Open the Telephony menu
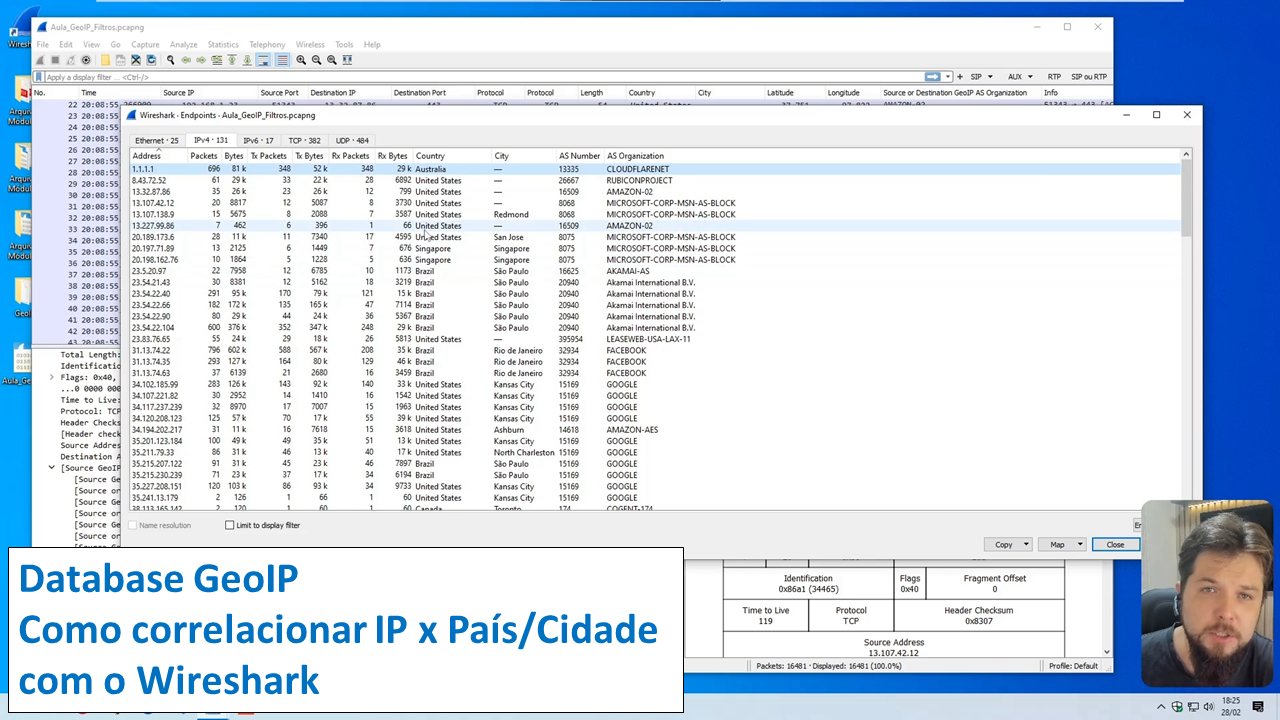1280x720 pixels. coord(267,45)
